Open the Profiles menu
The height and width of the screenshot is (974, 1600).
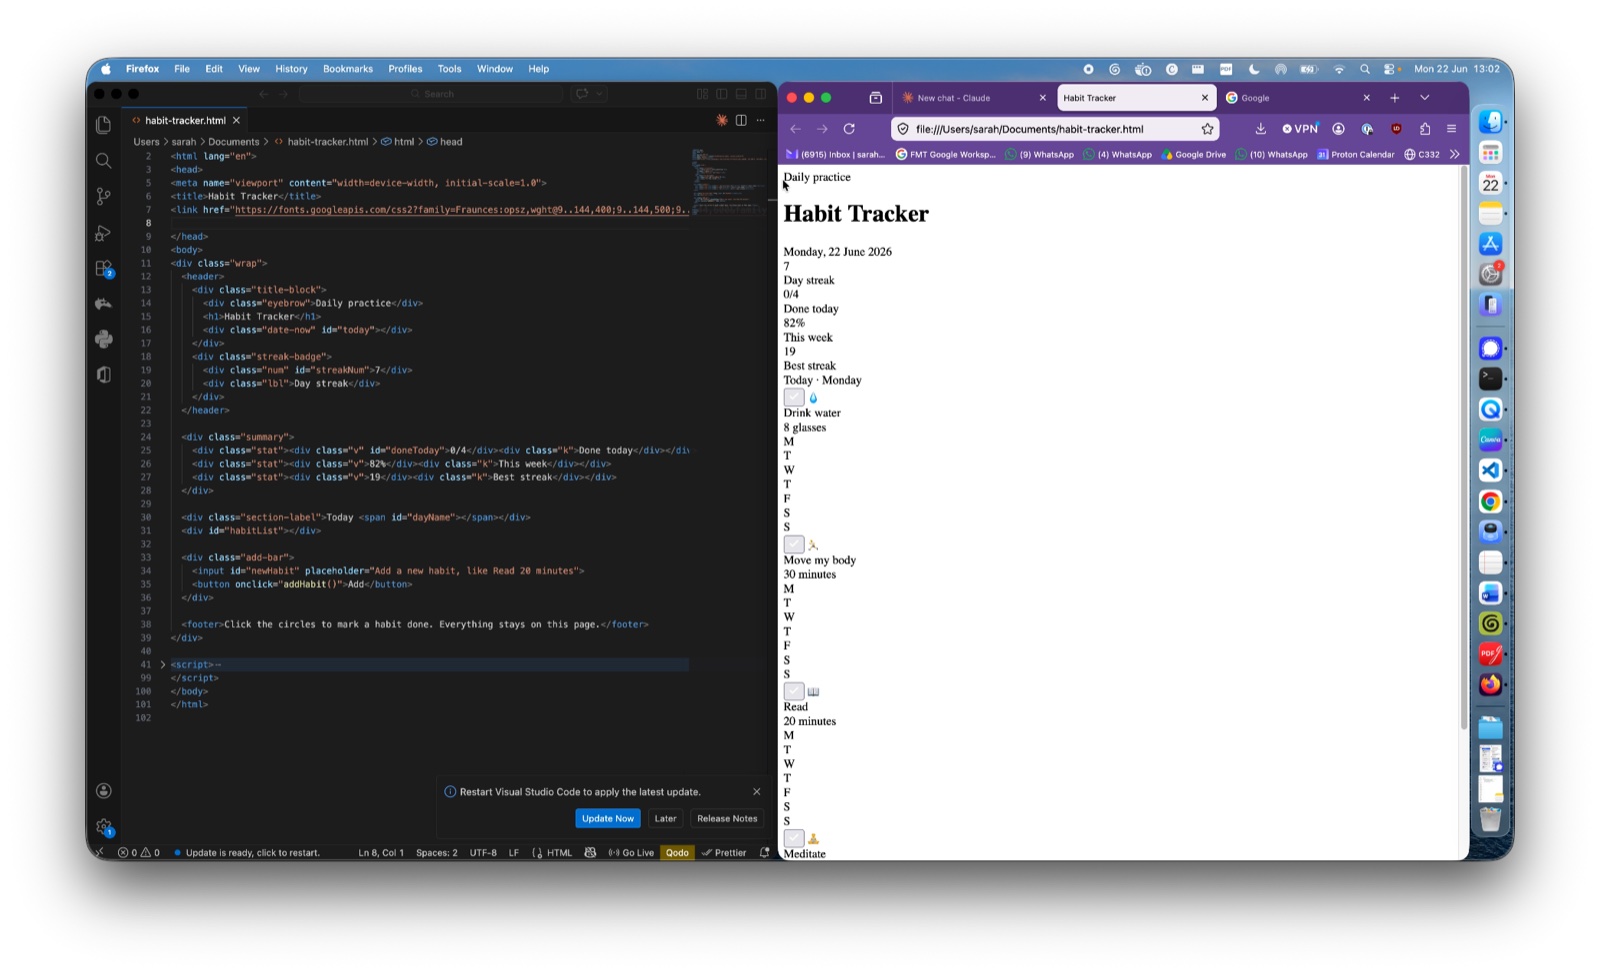tap(405, 69)
